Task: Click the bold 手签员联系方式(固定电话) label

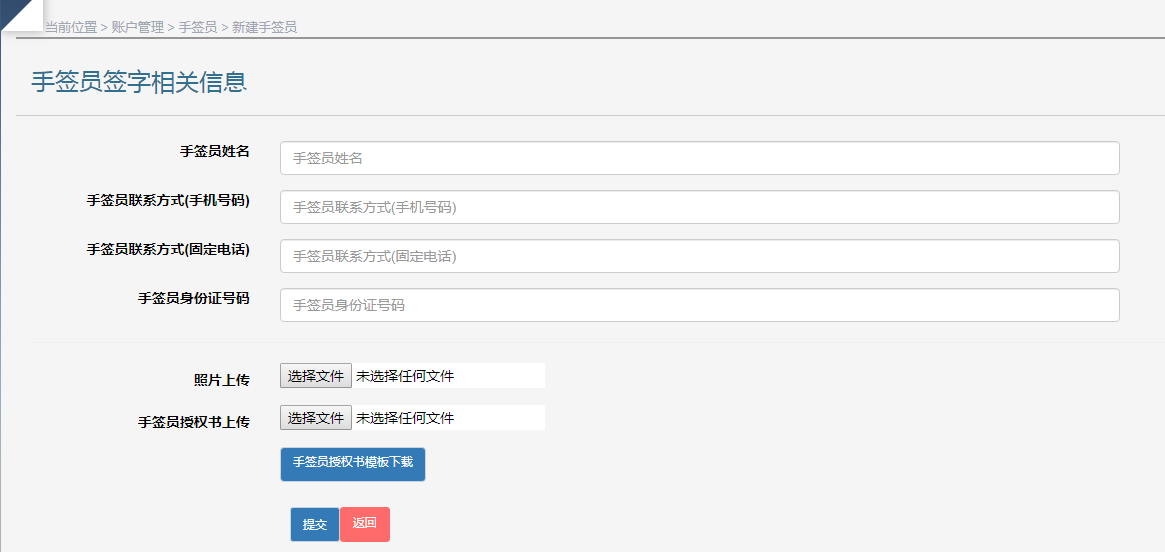Action: [168, 249]
